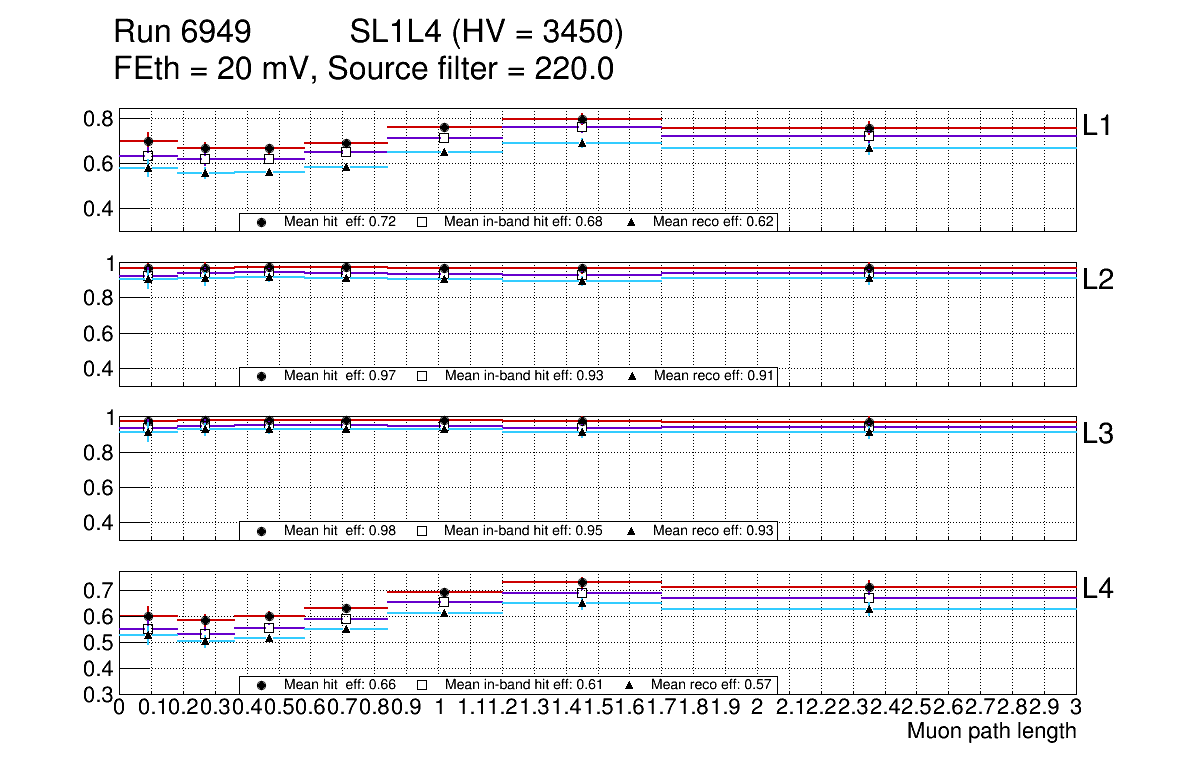The image size is (1196, 772).
Task: Click the open square marker in L4 legend
Action: click(x=422, y=685)
